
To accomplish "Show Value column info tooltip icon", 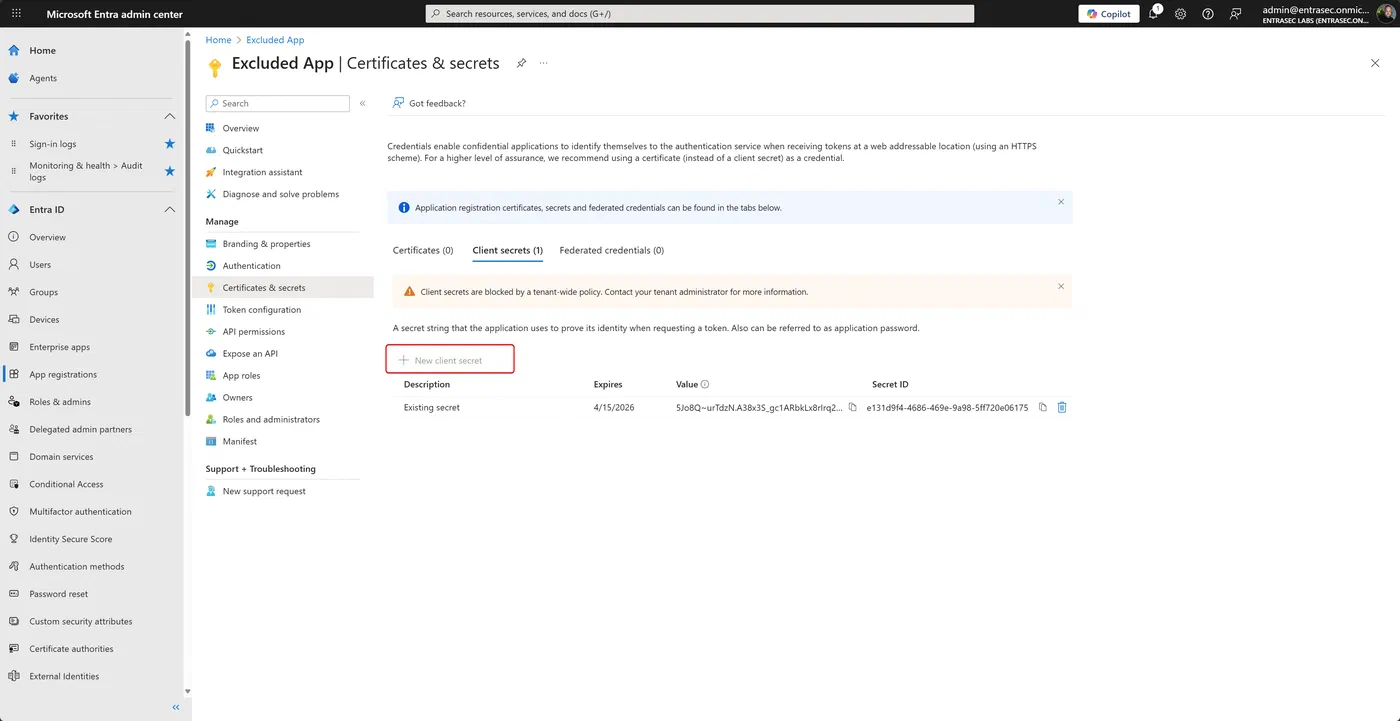I will (705, 385).
